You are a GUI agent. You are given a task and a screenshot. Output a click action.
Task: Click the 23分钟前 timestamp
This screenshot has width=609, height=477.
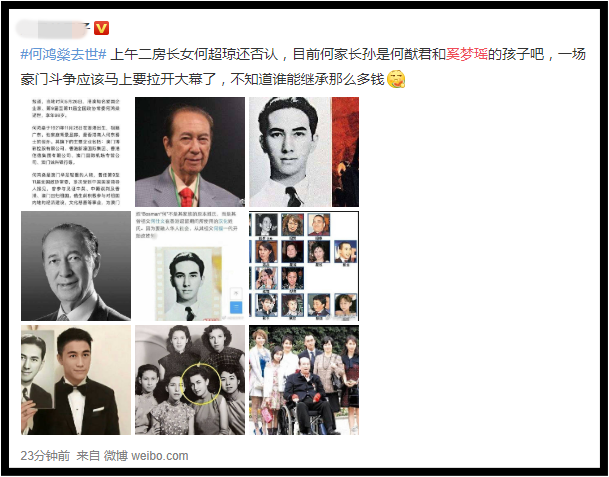(x=45, y=456)
